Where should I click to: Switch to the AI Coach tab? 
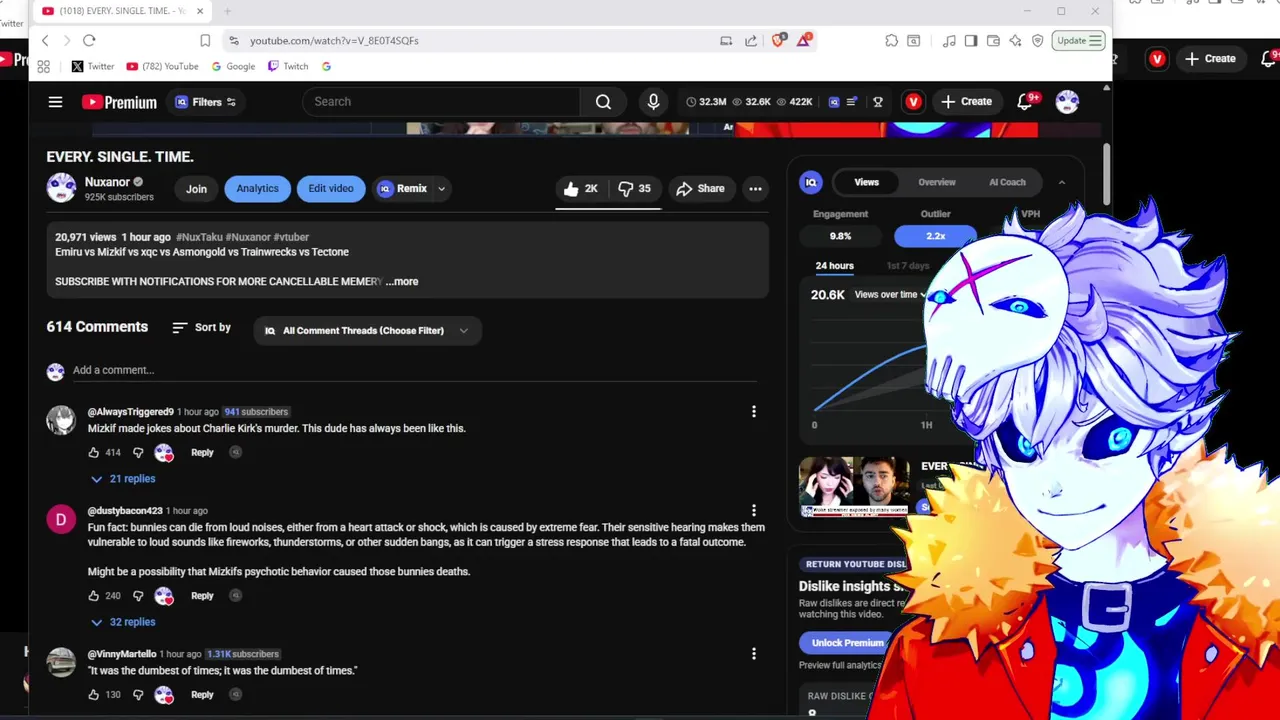point(1007,182)
